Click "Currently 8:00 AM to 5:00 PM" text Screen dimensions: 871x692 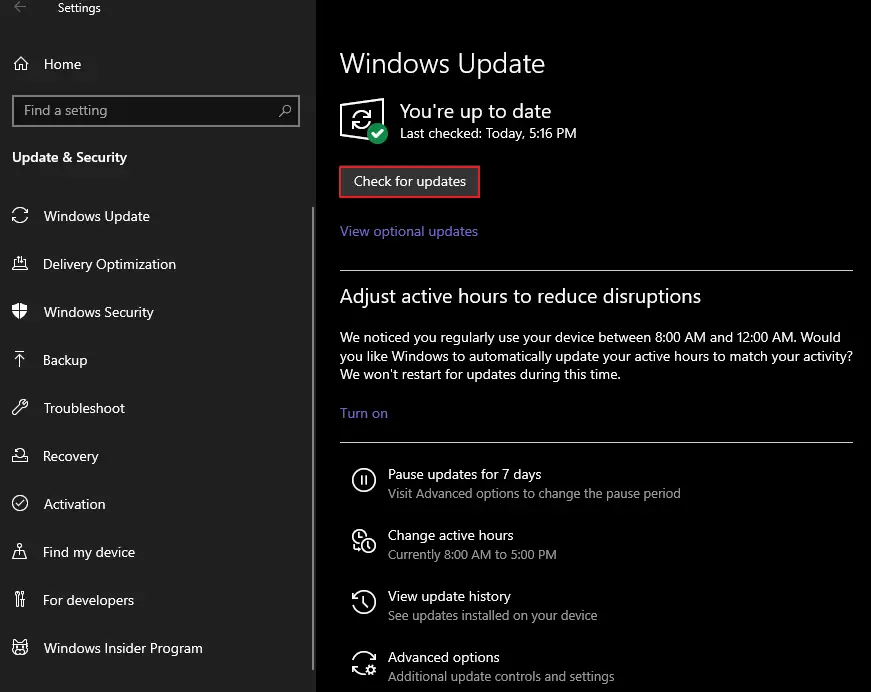pos(472,554)
